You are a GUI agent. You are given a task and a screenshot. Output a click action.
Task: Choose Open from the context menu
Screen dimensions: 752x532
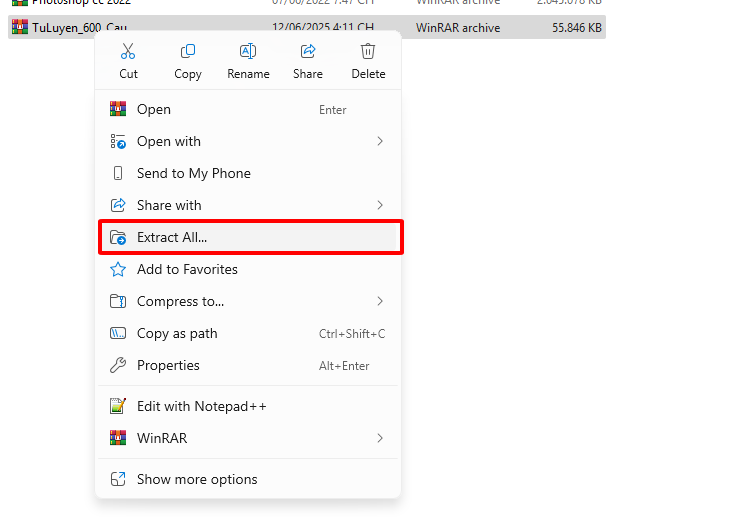point(248,109)
